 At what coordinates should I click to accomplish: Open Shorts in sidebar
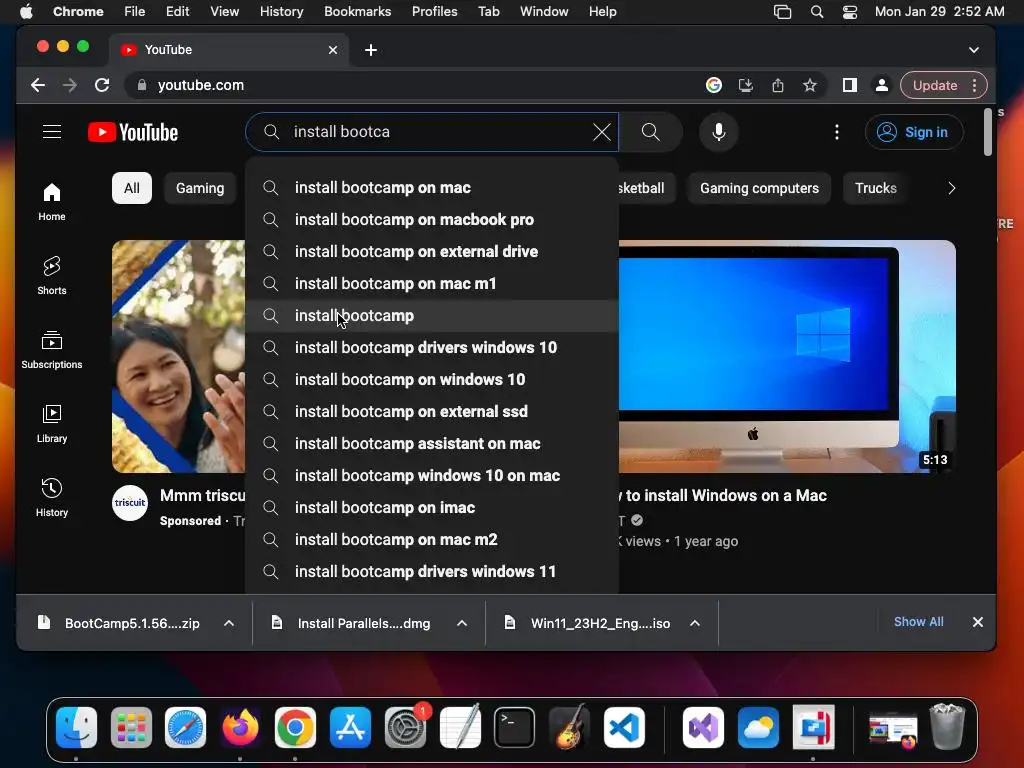pos(52,276)
